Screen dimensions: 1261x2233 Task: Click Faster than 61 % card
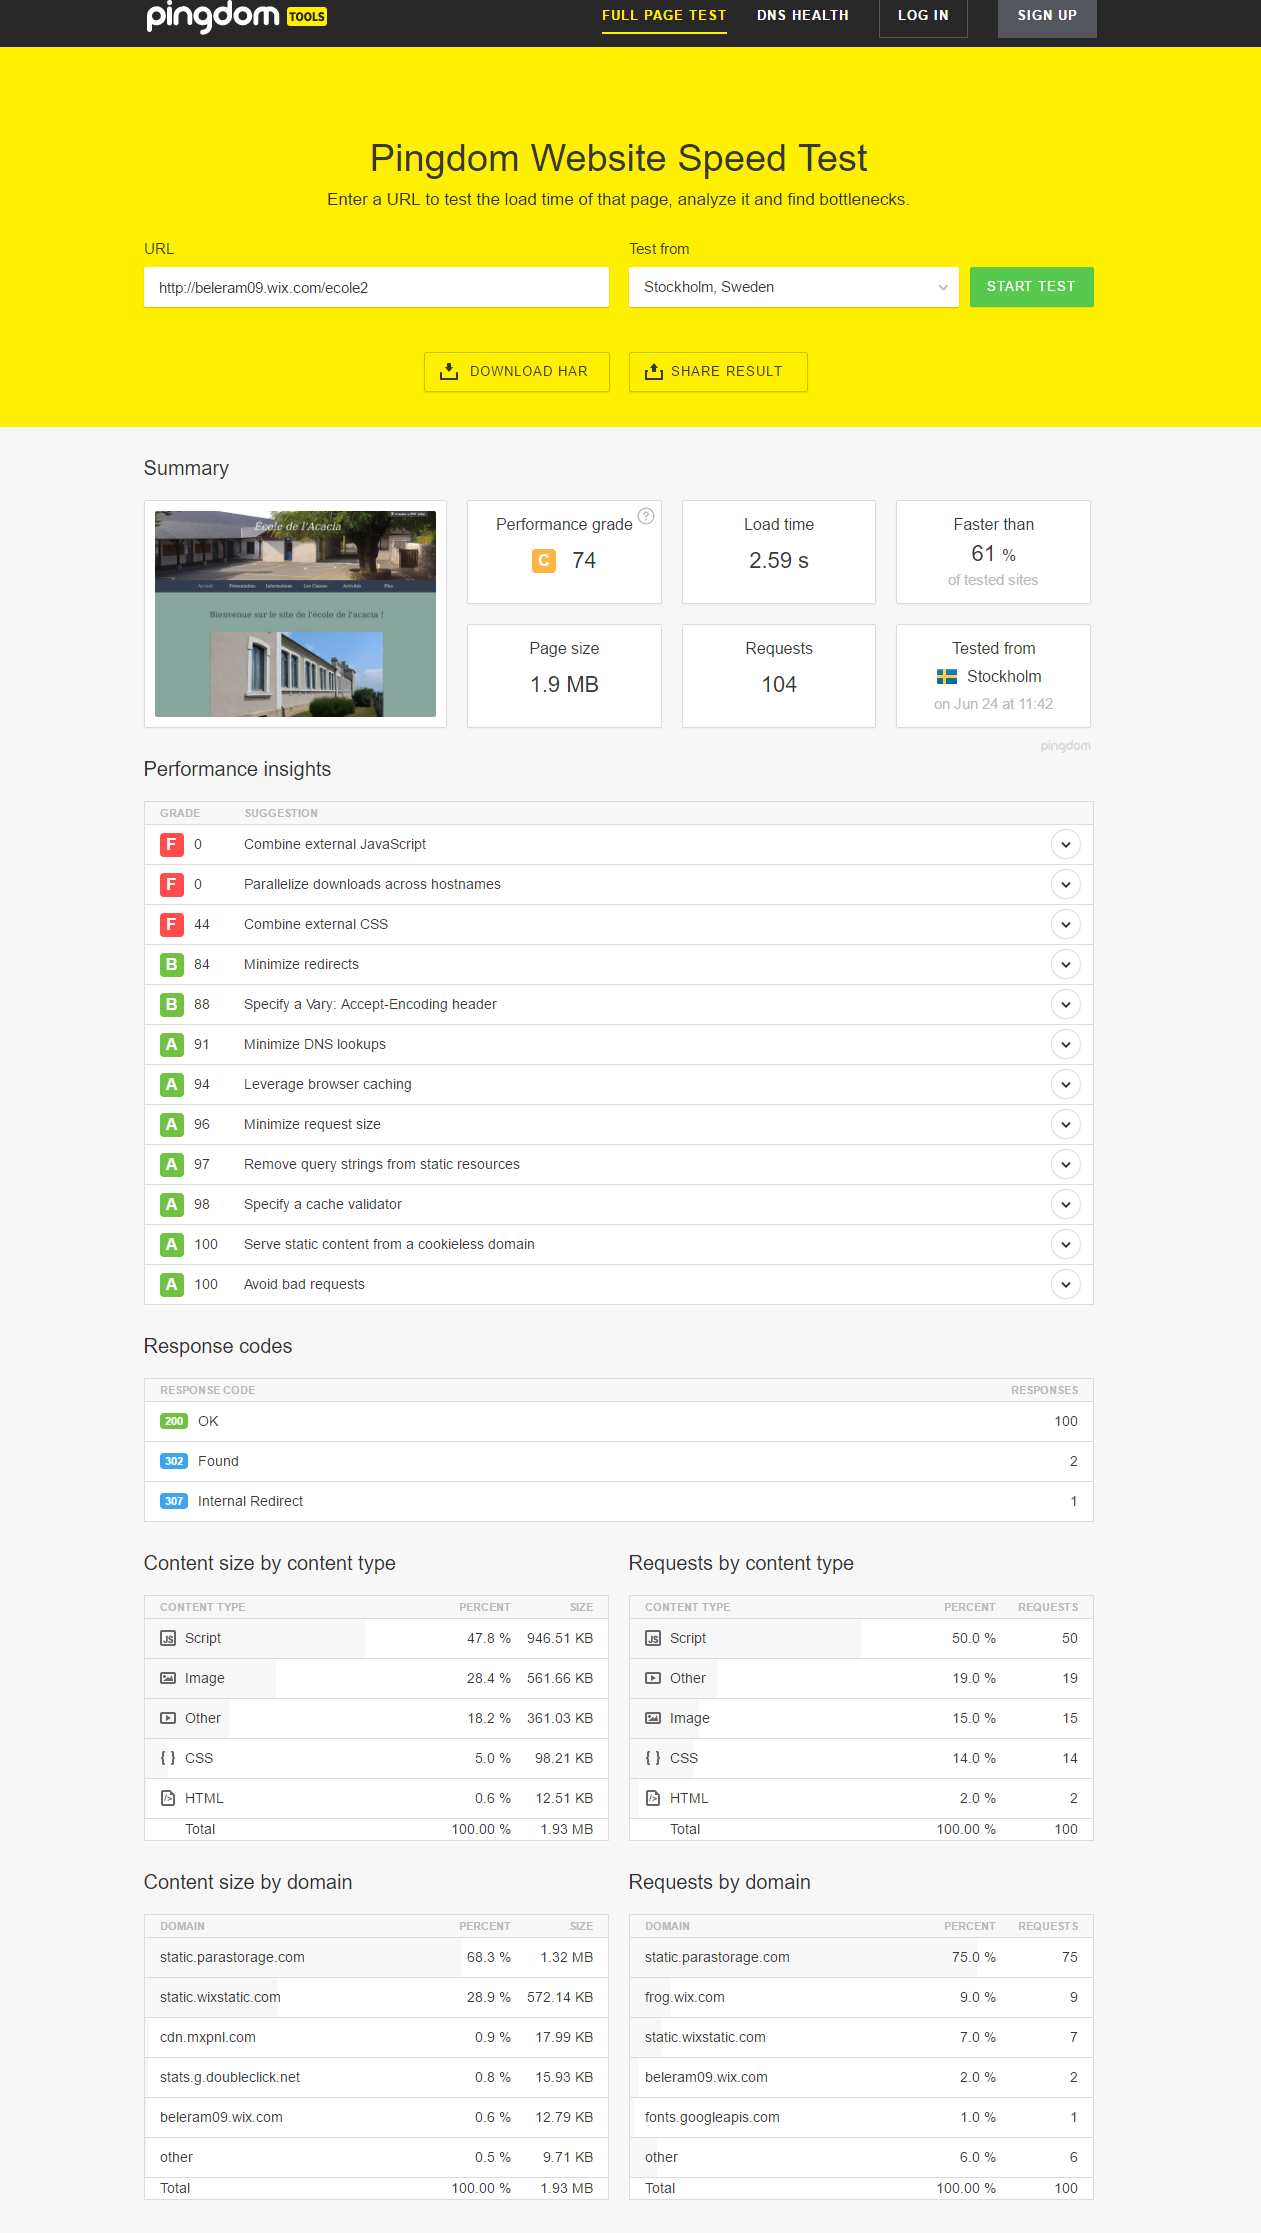point(993,552)
